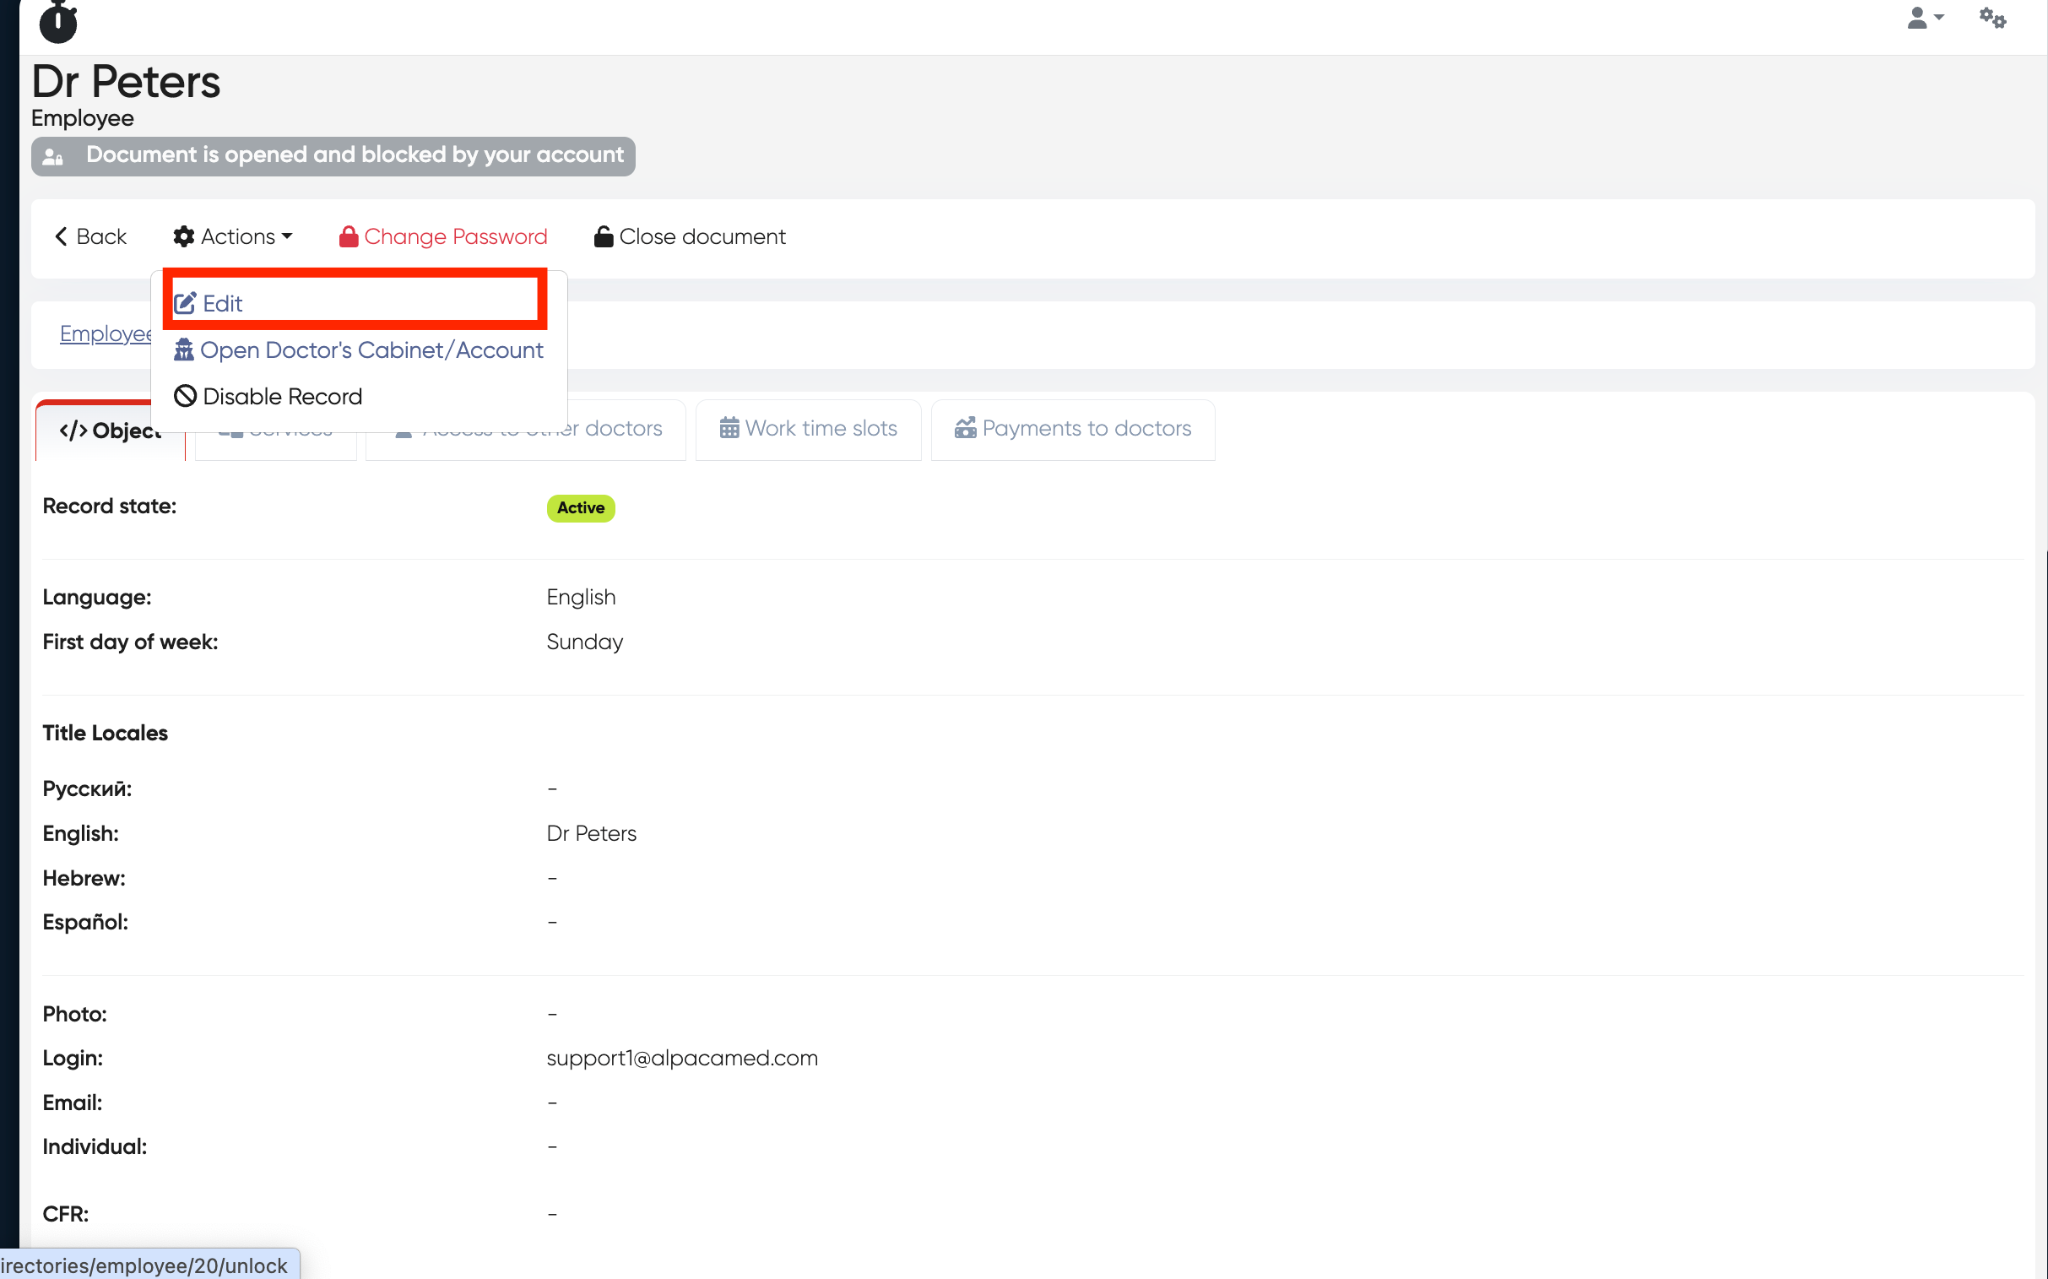Click the Active status badge
The height and width of the screenshot is (1279, 2048).
pyautogui.click(x=580, y=508)
